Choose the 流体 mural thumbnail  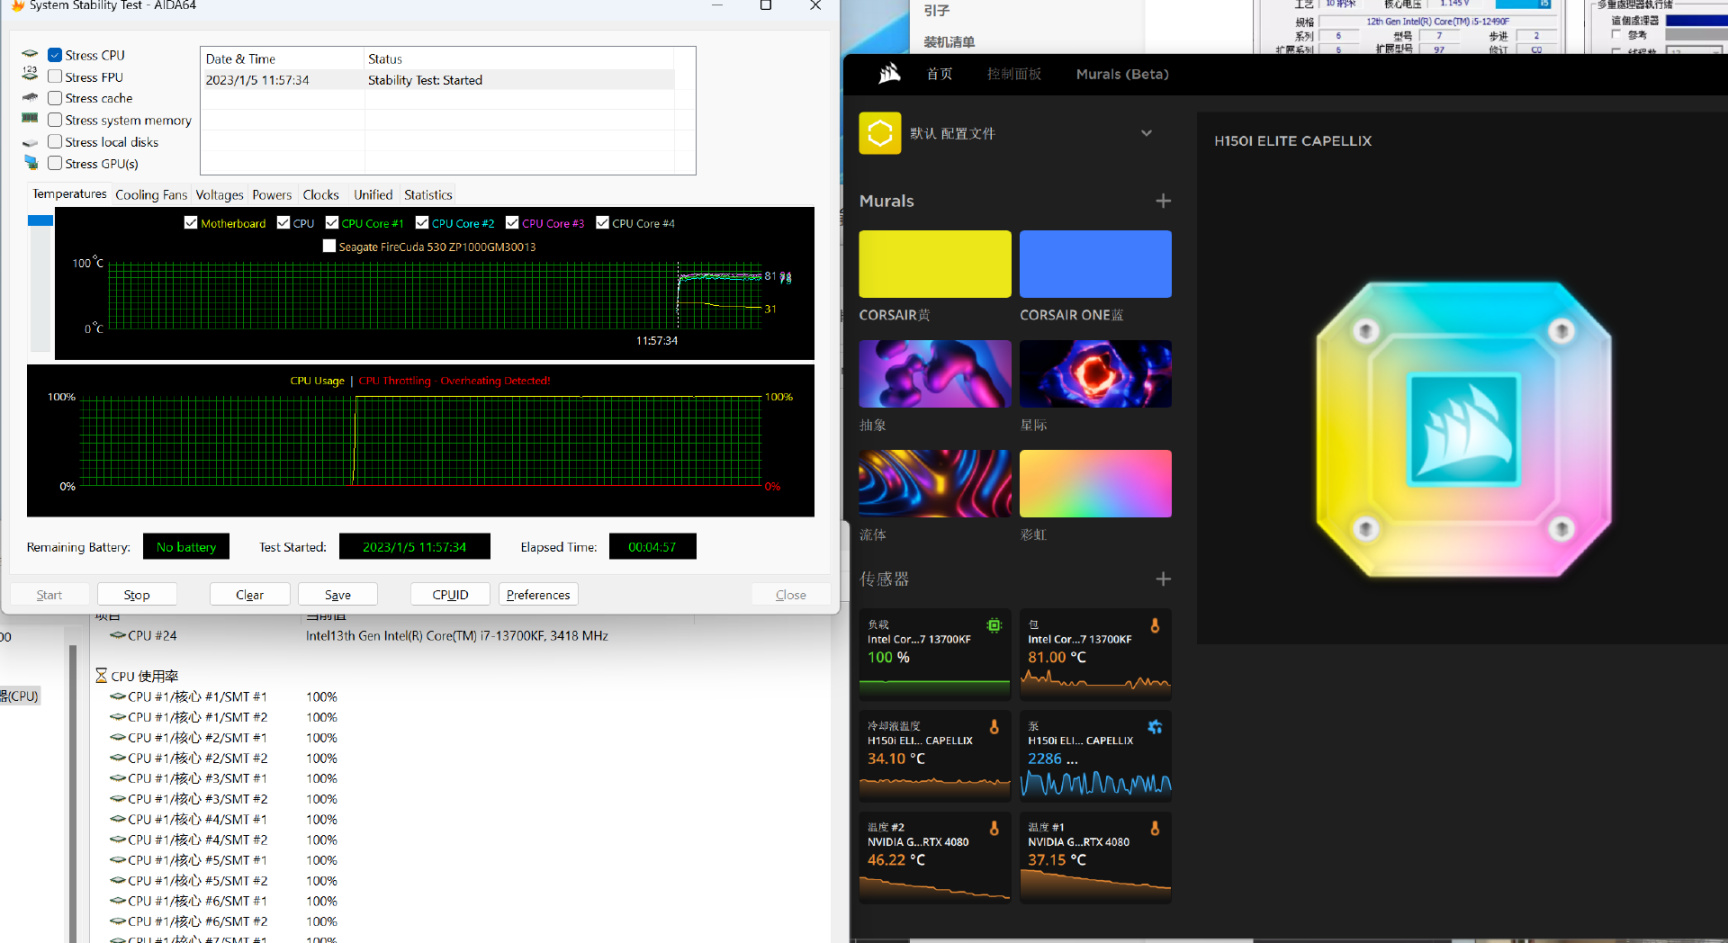(x=935, y=484)
